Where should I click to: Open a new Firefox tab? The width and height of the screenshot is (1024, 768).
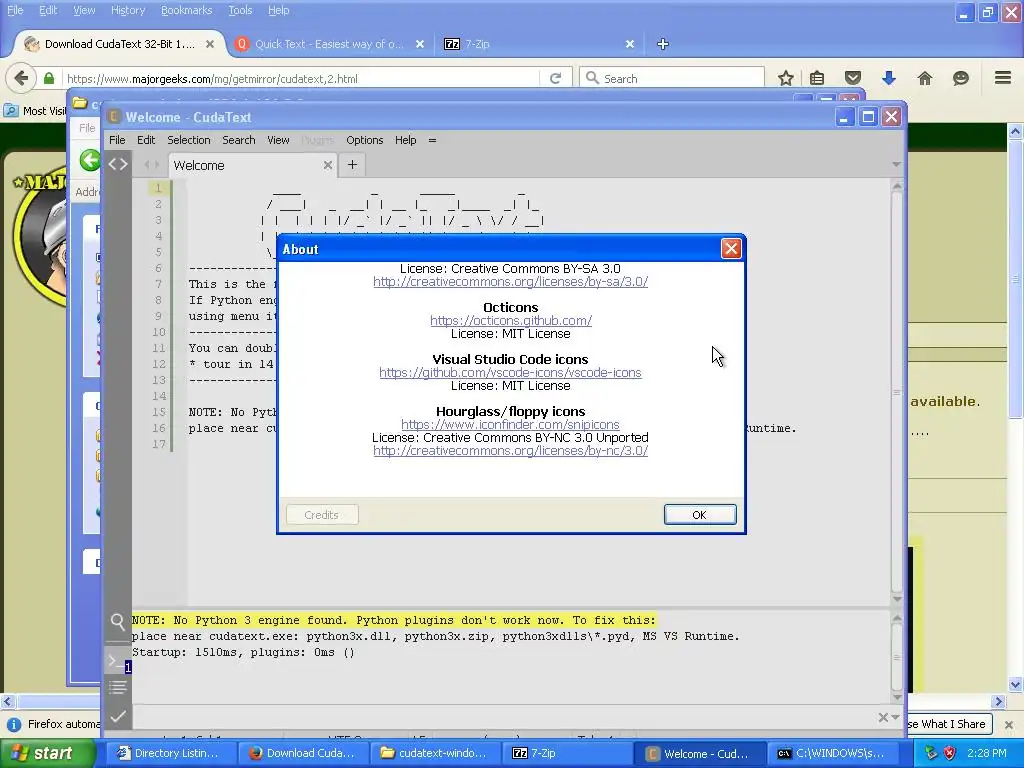[x=662, y=44]
